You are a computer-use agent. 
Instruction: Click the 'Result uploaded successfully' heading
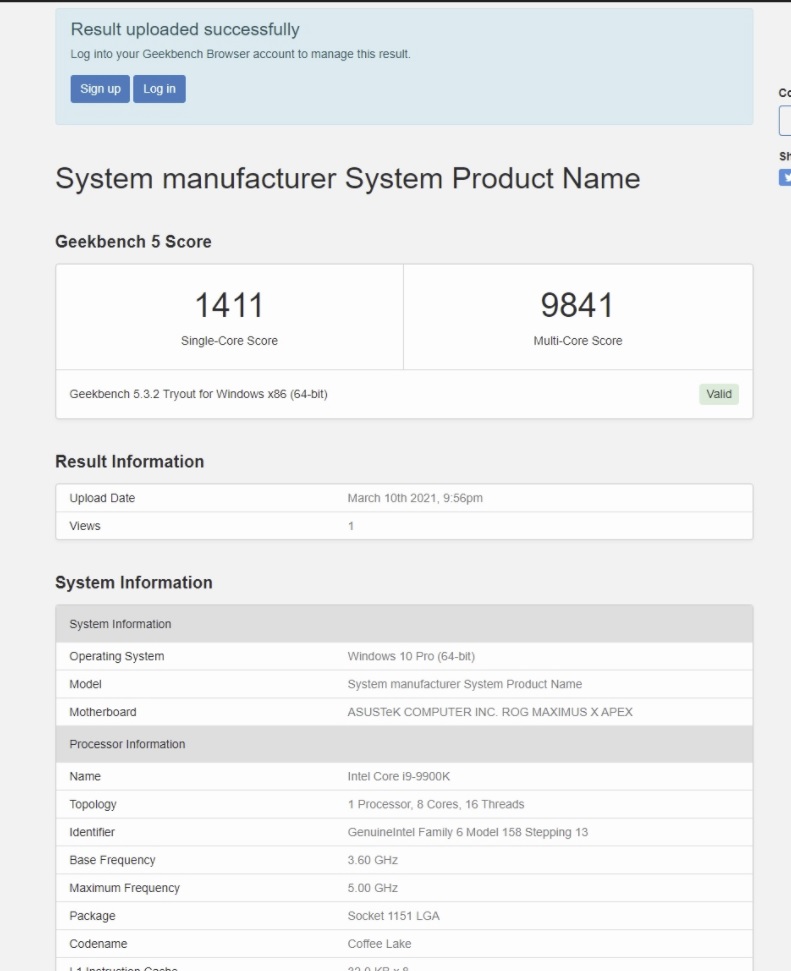185,30
